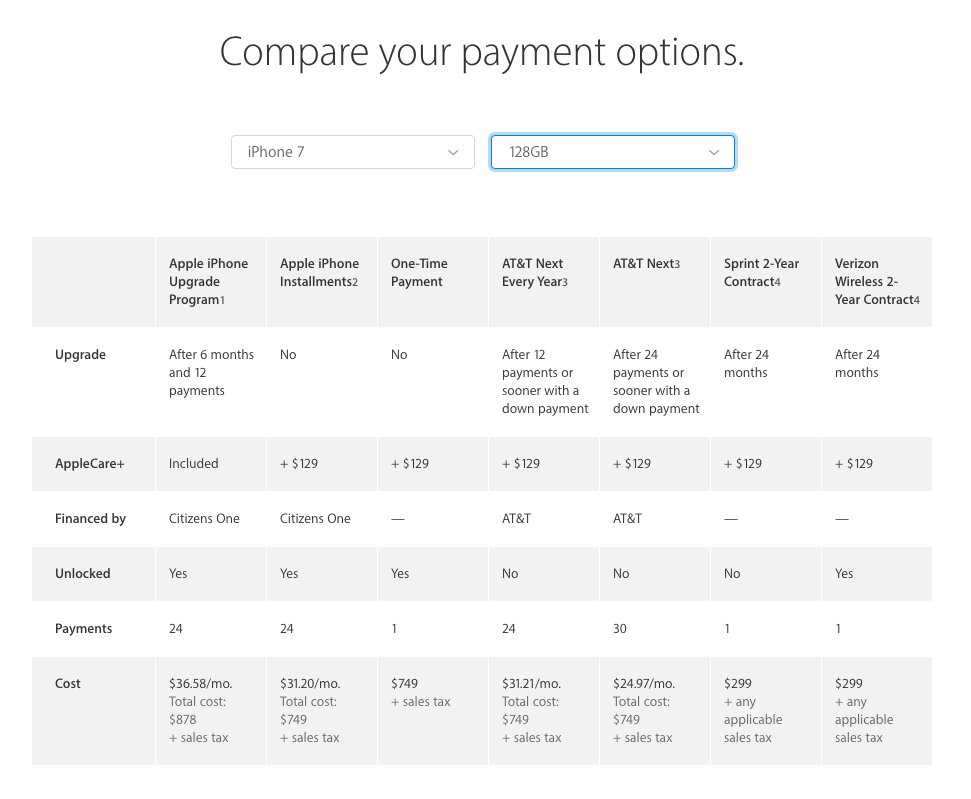The width and height of the screenshot is (971, 799).
Task: Click the $36.58/mo. cost for Upgrade Program
Action: (x=201, y=684)
